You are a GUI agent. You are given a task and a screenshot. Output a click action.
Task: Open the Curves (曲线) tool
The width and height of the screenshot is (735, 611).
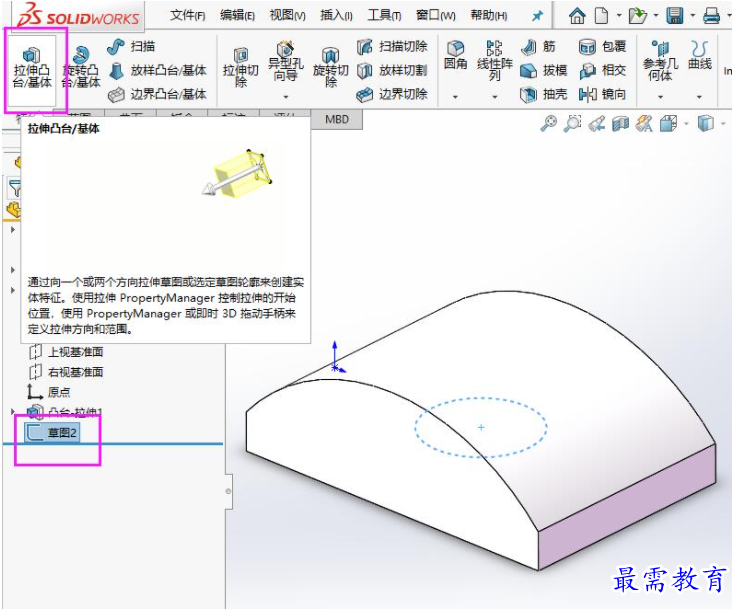pos(699,55)
